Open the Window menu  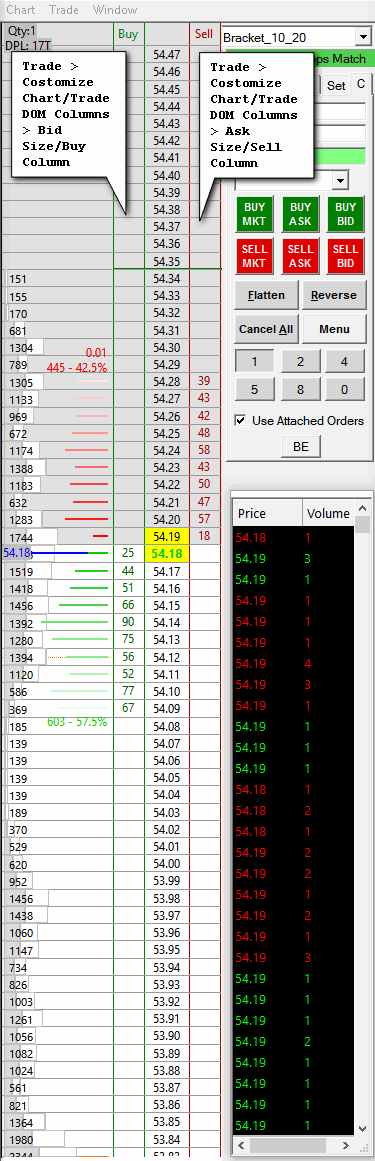(x=115, y=10)
